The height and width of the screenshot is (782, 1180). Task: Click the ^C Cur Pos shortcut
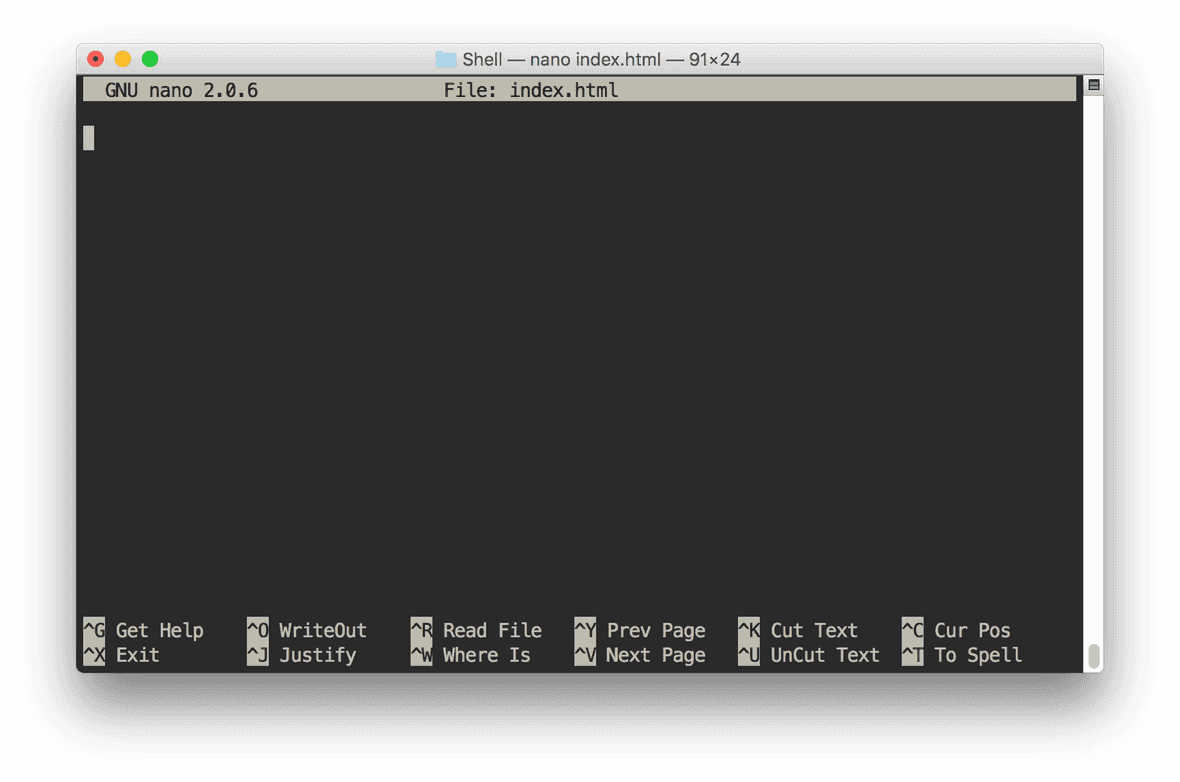coord(956,631)
